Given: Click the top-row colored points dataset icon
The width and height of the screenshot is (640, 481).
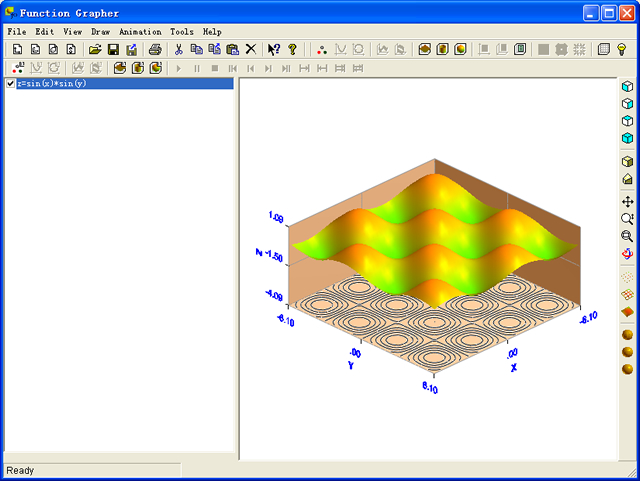Looking at the screenshot, I should (x=322, y=49).
